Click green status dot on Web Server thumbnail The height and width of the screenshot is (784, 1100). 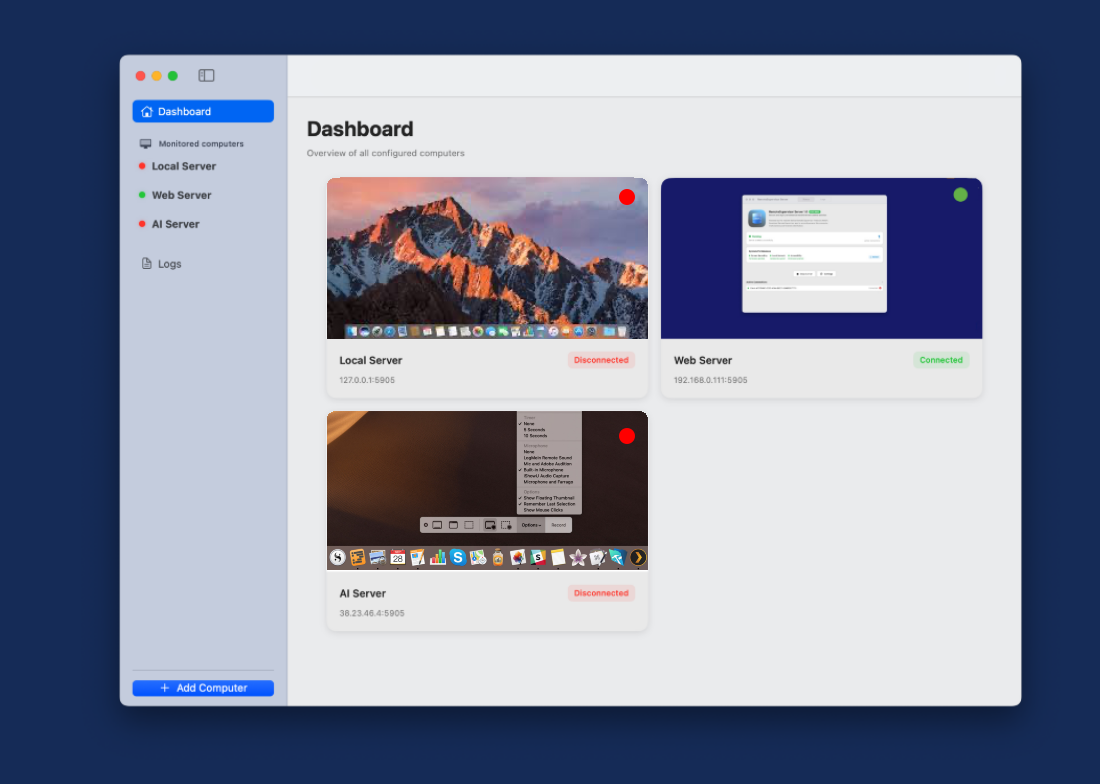[960, 194]
